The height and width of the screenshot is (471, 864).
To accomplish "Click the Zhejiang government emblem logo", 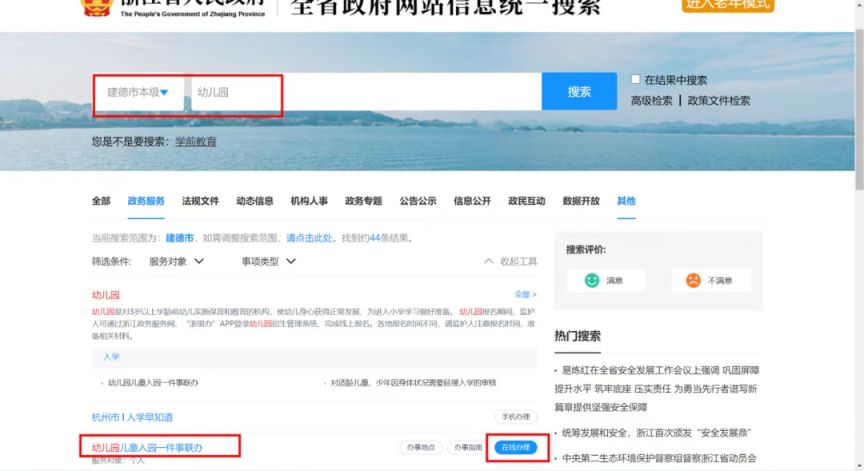I will pos(96,7).
